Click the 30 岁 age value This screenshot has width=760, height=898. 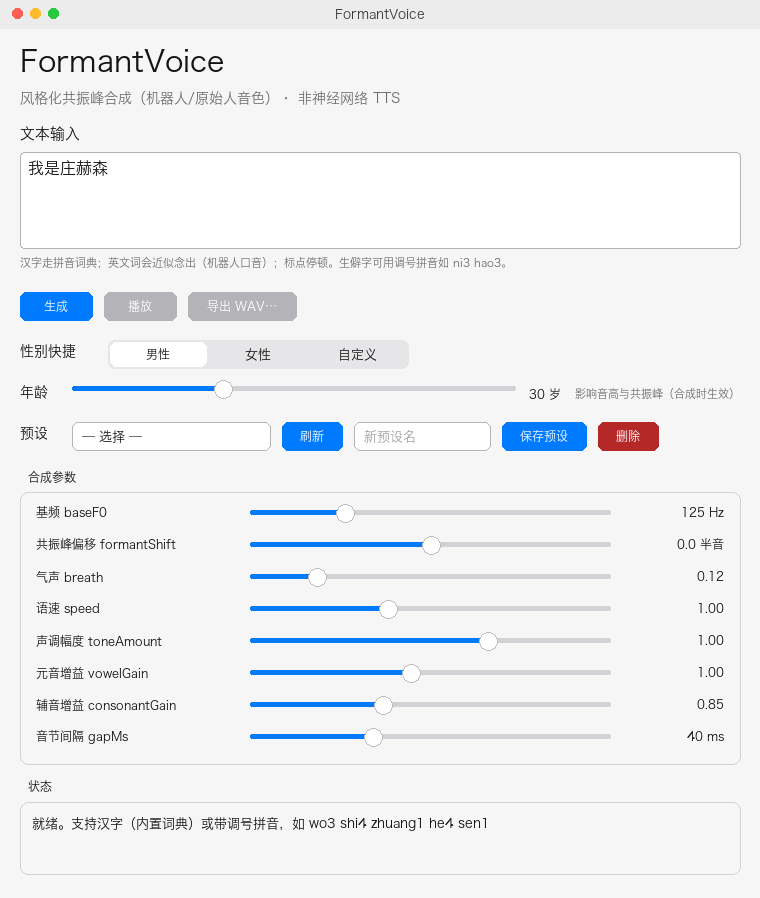click(544, 394)
